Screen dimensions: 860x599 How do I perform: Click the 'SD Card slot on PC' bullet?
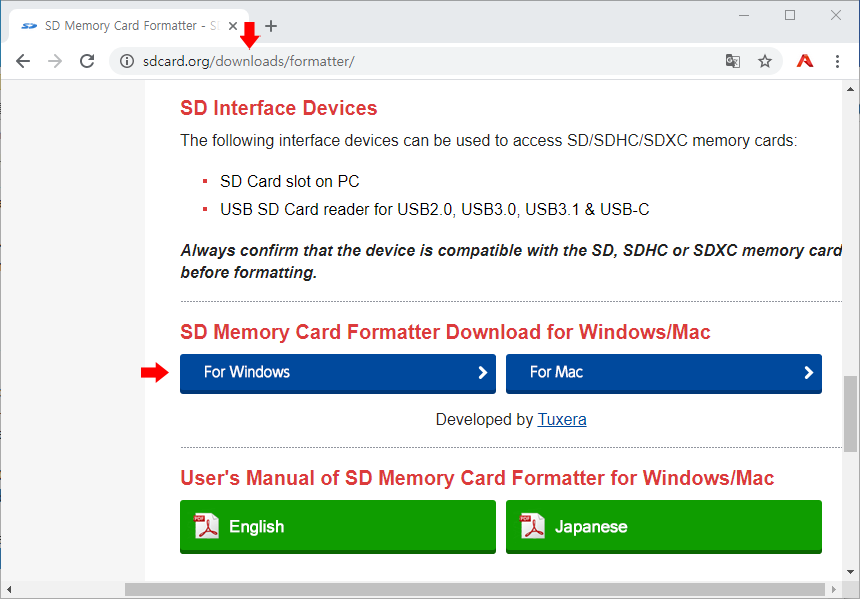click(290, 182)
